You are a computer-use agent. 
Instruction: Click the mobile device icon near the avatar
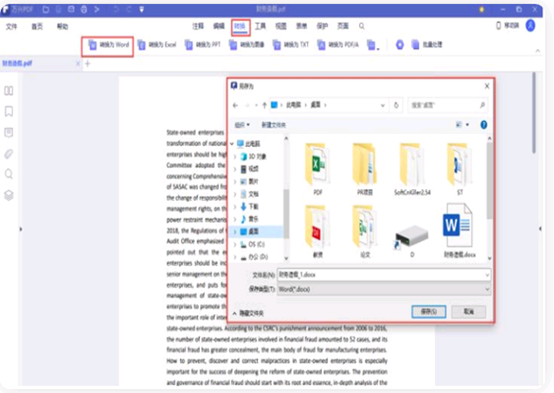click(499, 25)
